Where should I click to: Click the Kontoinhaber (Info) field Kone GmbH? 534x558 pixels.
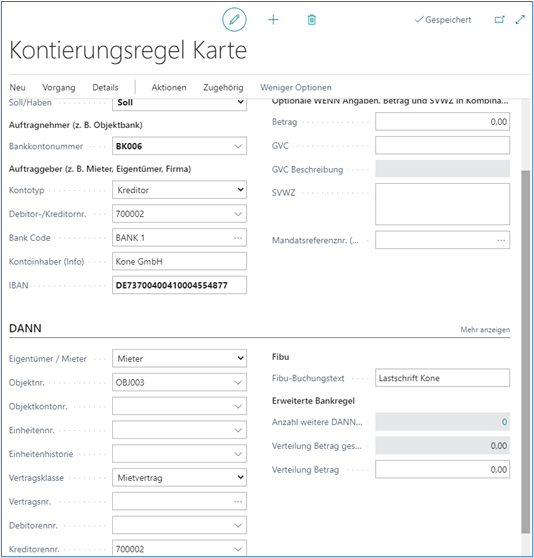point(179,262)
